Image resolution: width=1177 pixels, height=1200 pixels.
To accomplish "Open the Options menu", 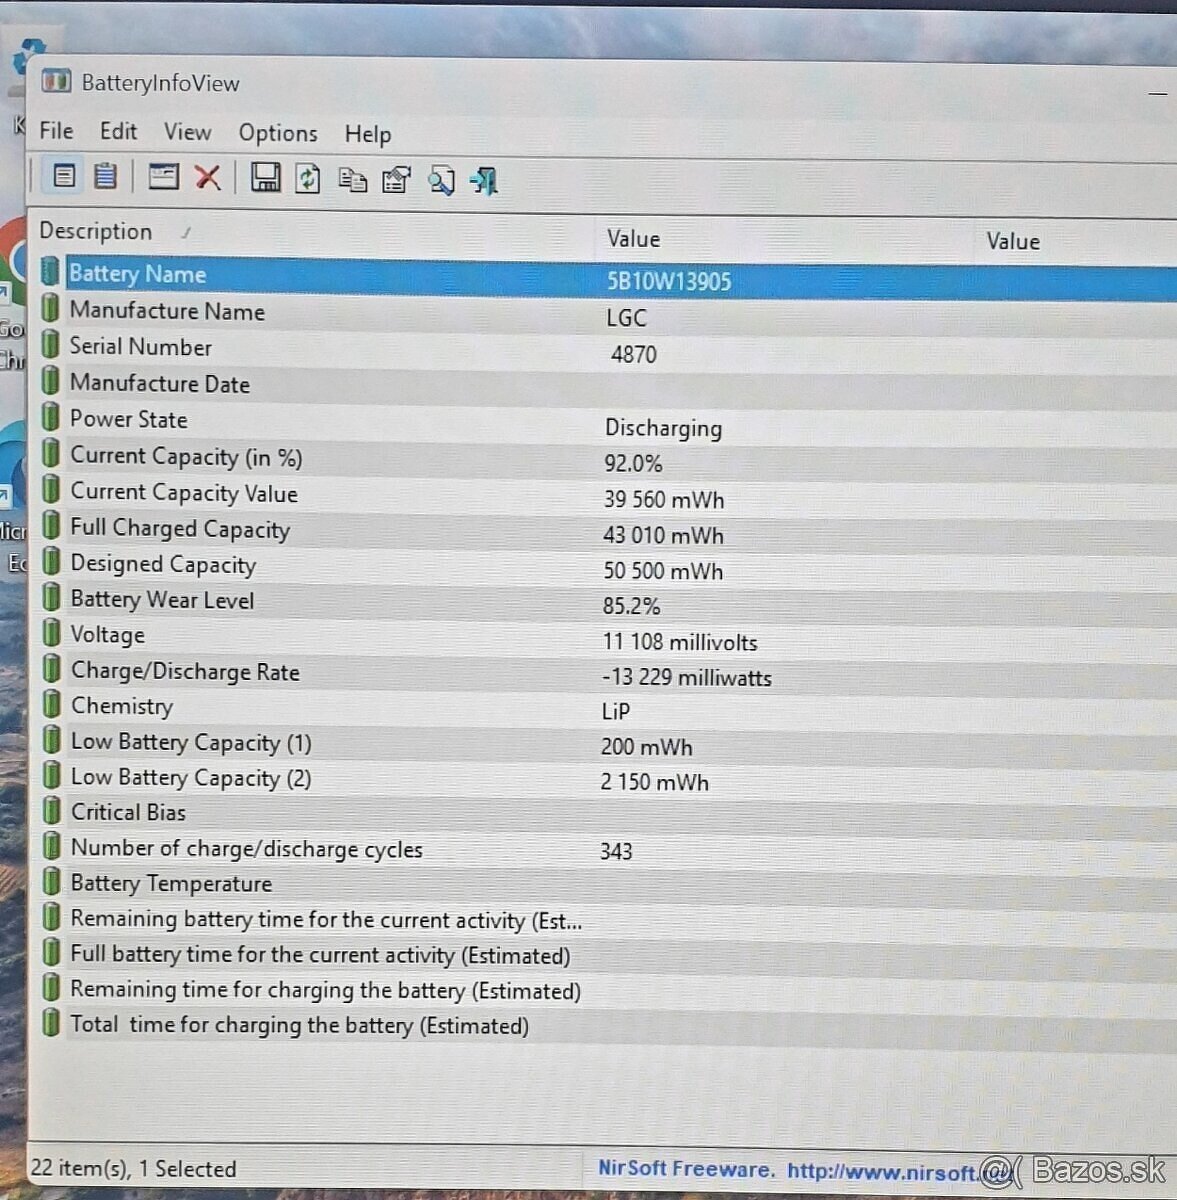I will [x=277, y=132].
